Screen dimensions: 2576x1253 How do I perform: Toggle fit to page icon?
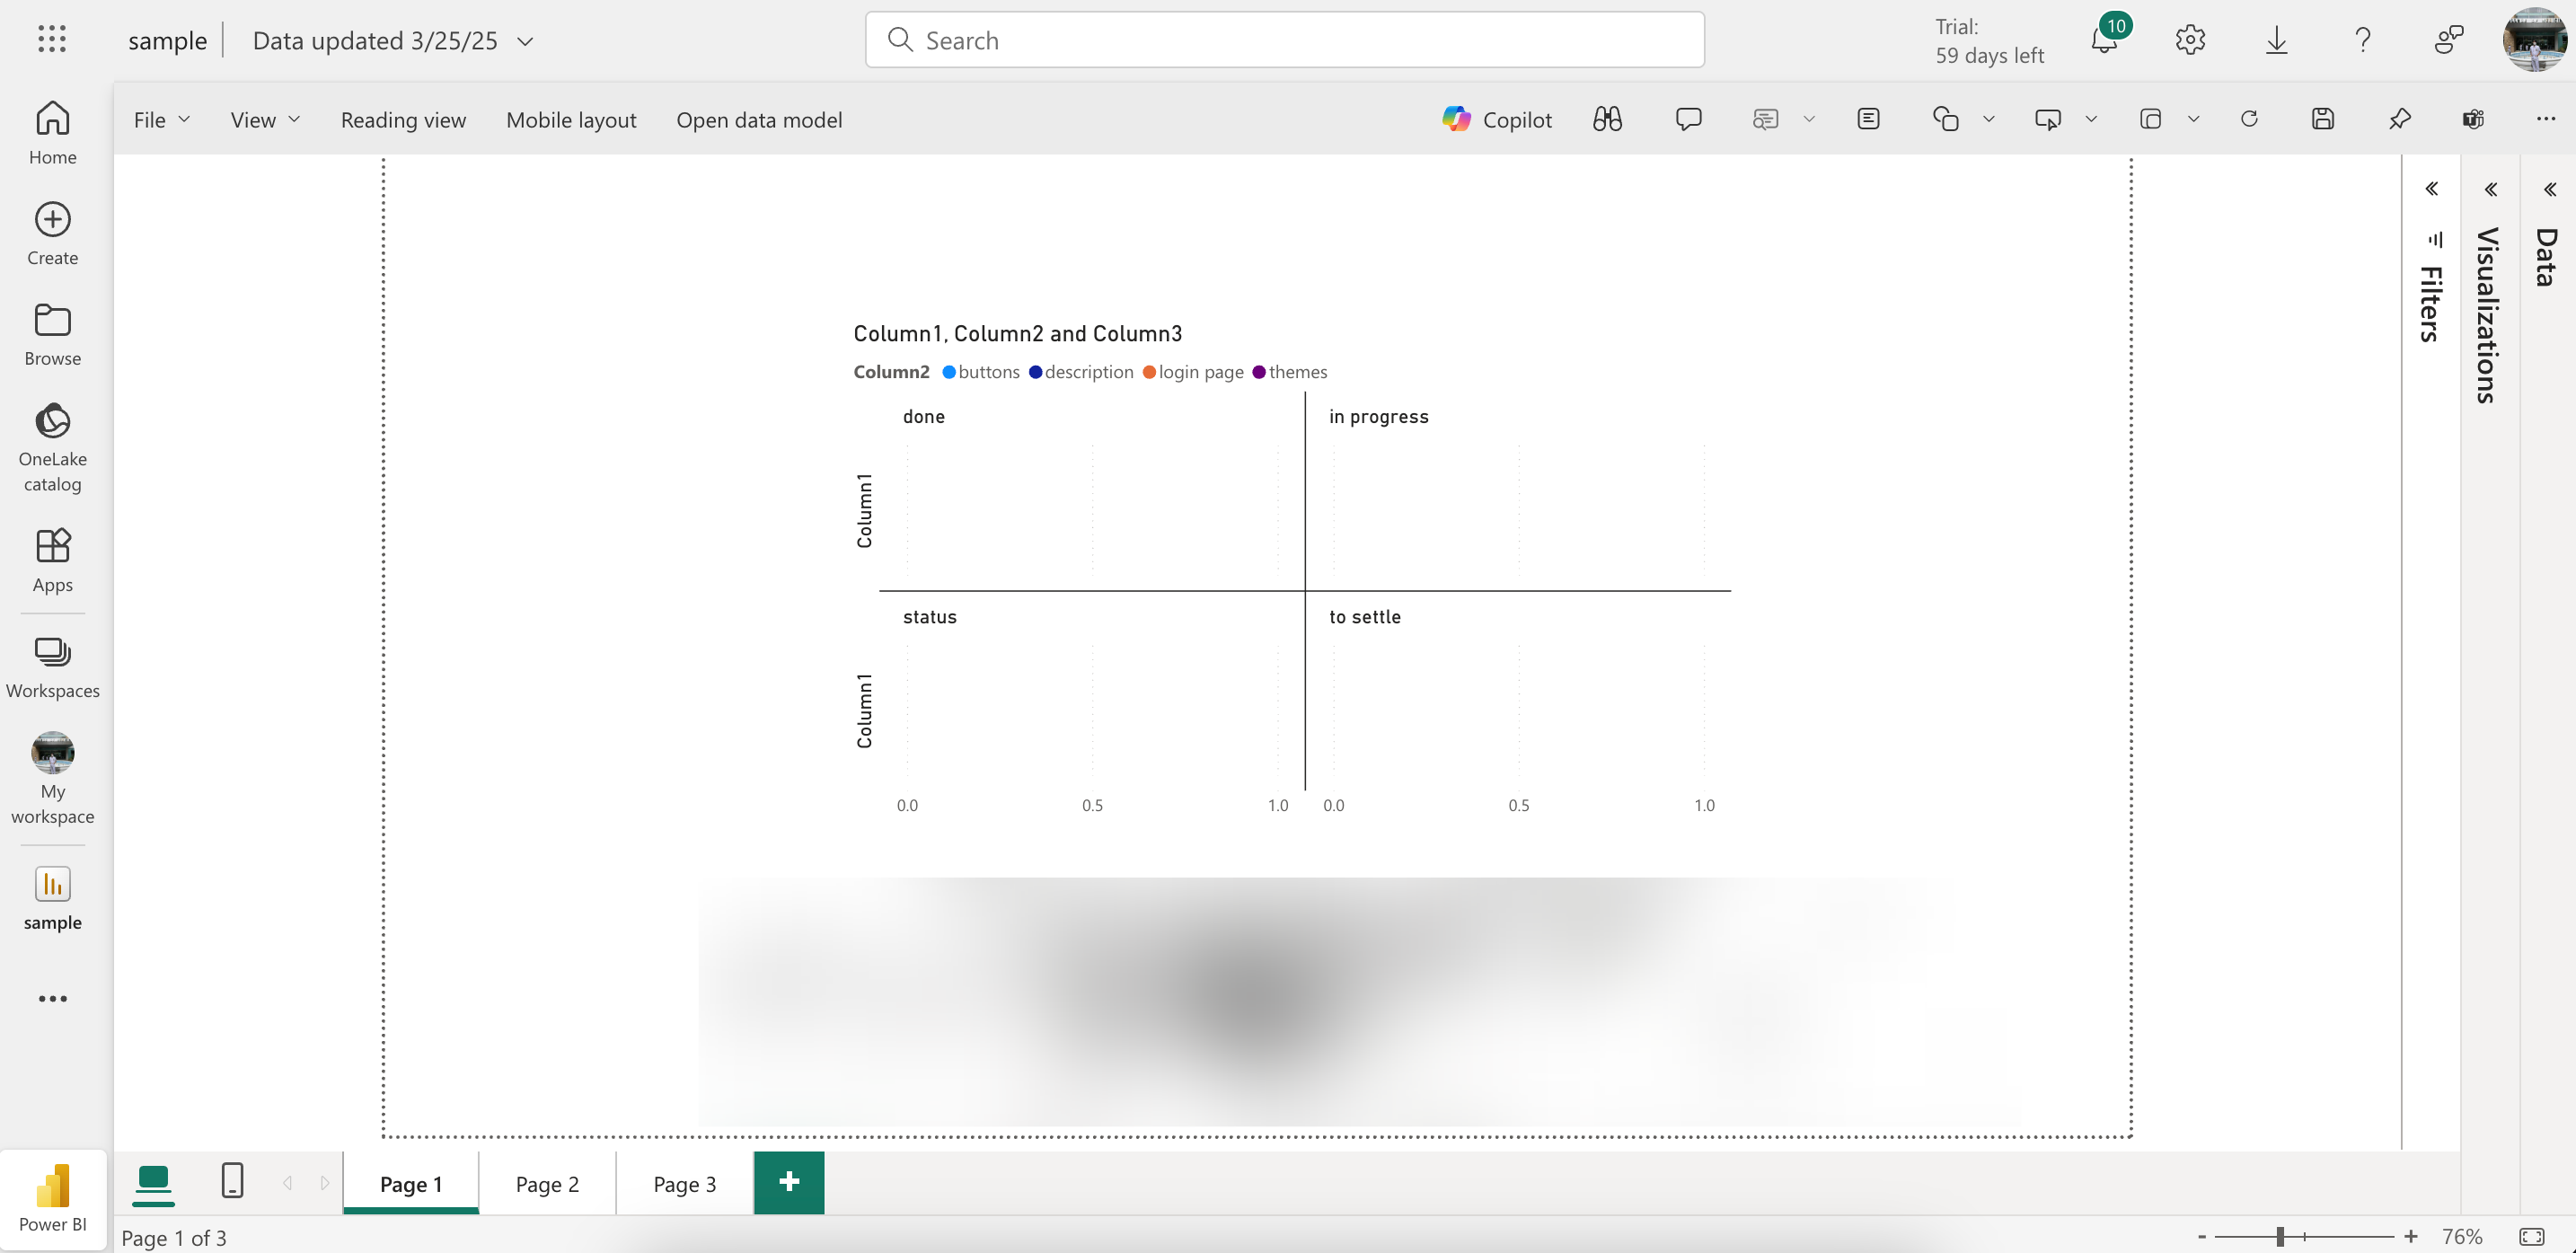point(2531,1237)
